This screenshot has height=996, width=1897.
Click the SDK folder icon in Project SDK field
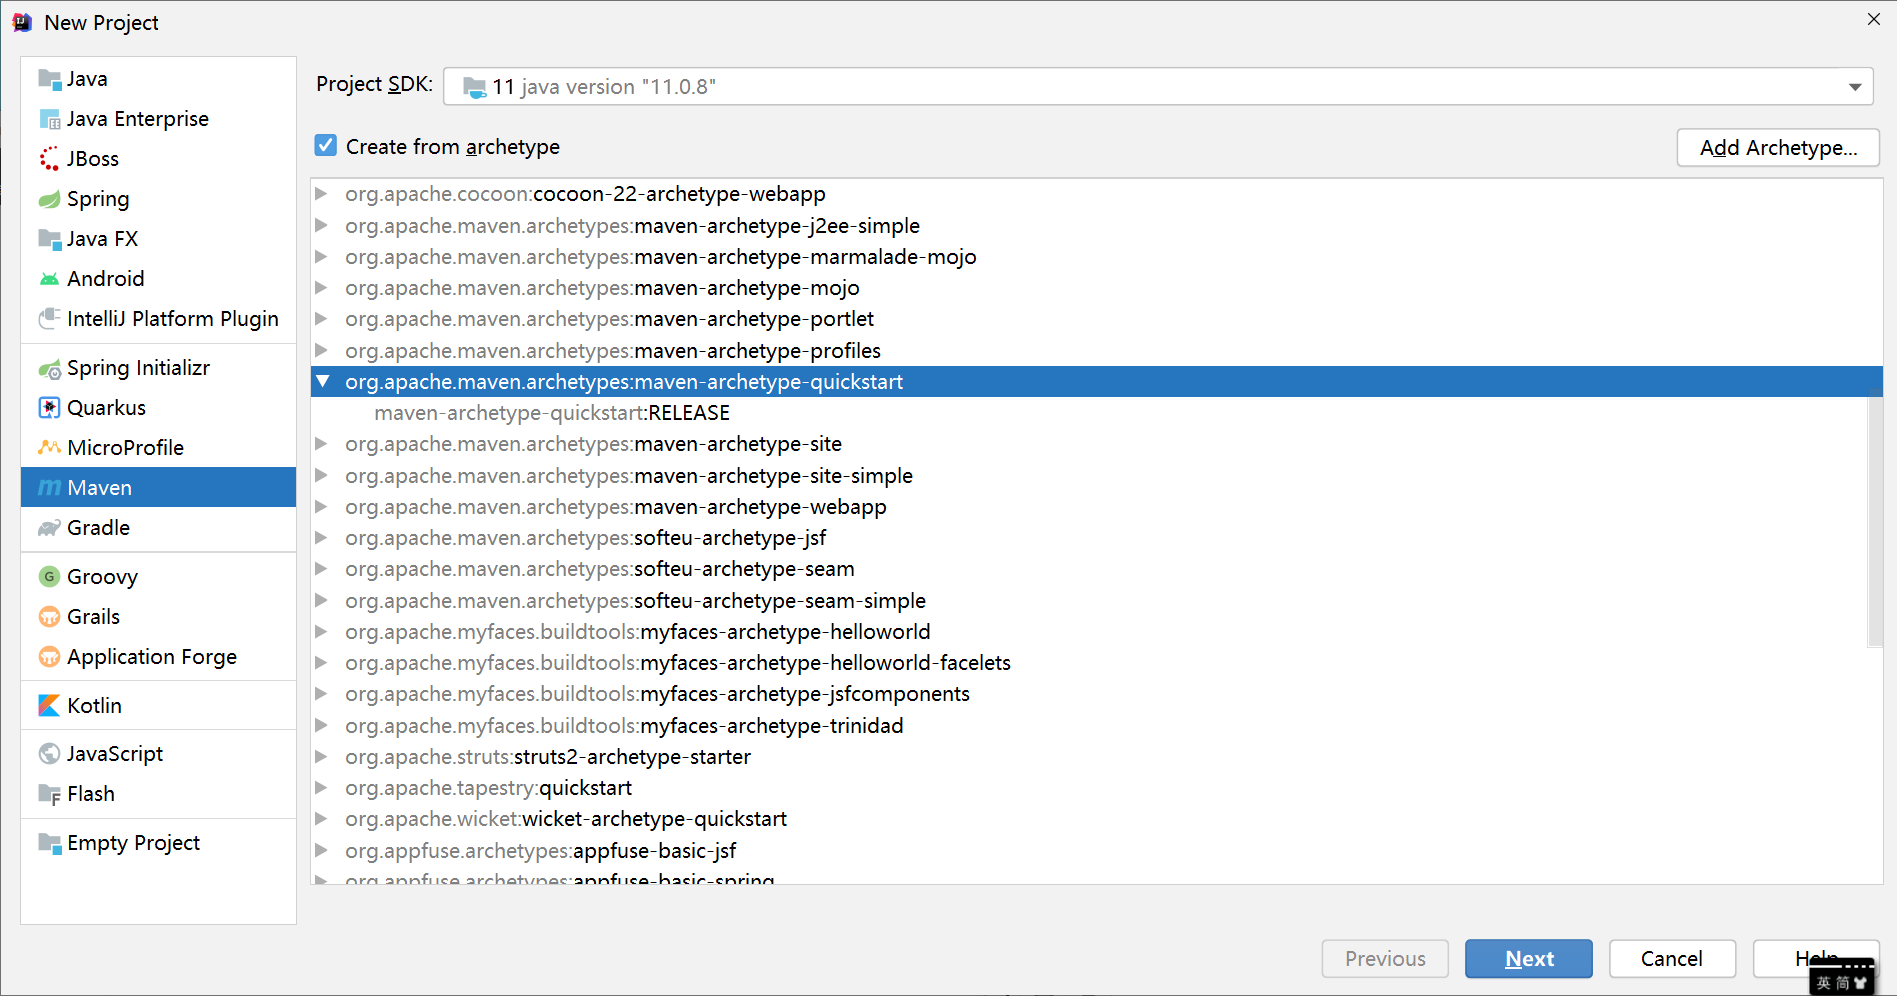(475, 88)
